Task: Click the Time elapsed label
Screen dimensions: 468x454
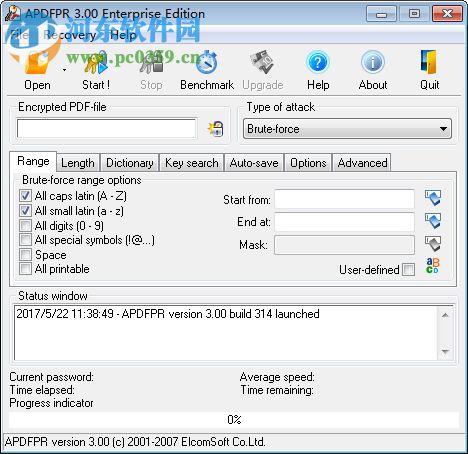Action: [x=42, y=390]
